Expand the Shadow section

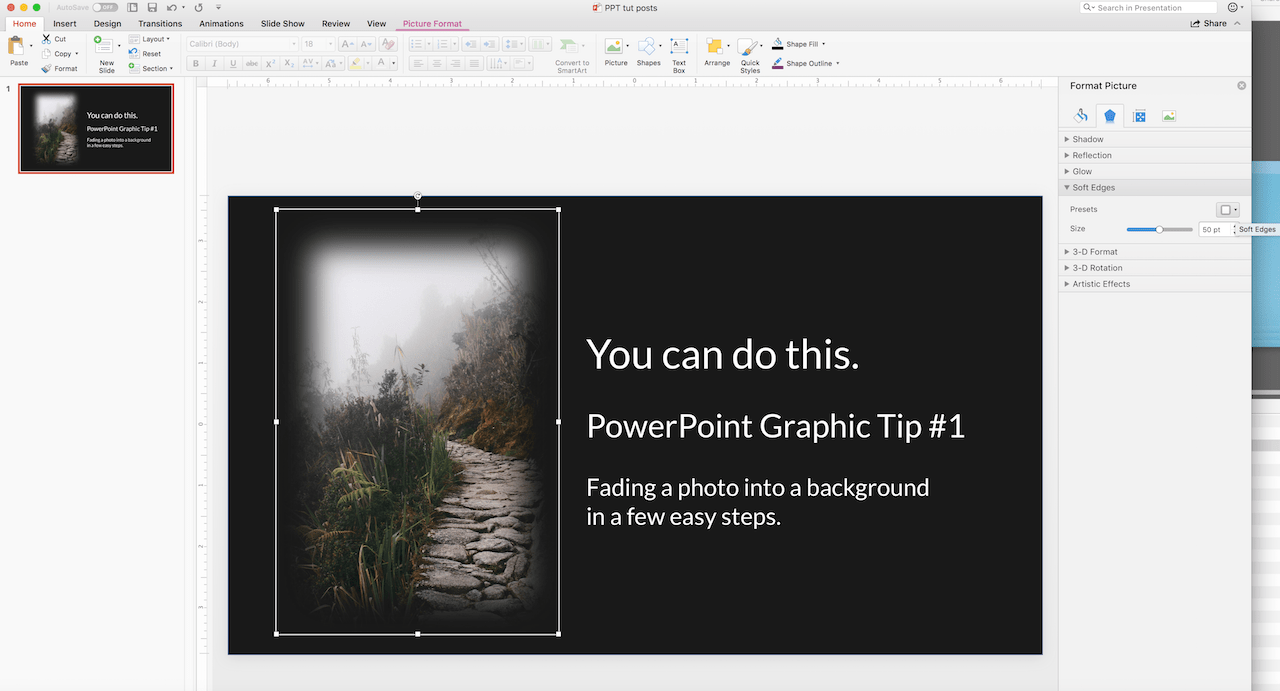1089,139
